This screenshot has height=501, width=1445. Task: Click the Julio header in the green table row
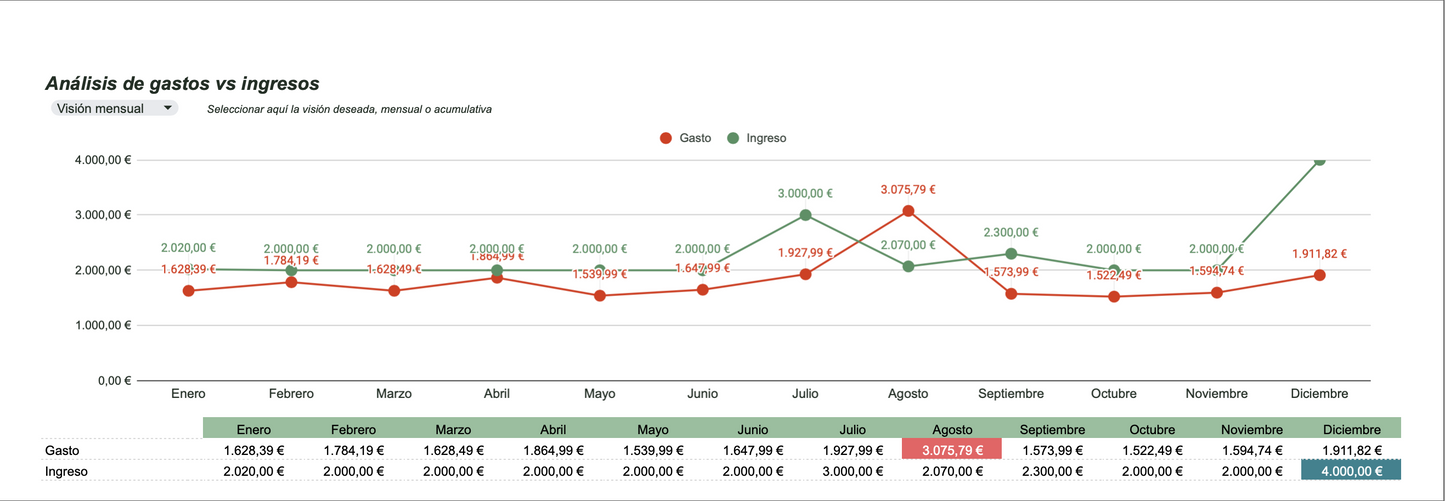[852, 429]
